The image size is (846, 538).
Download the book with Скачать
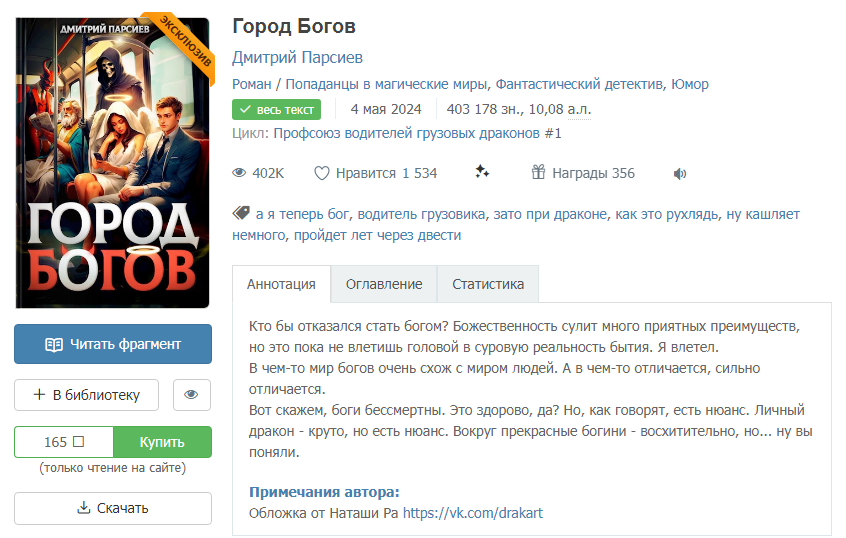pos(113,508)
